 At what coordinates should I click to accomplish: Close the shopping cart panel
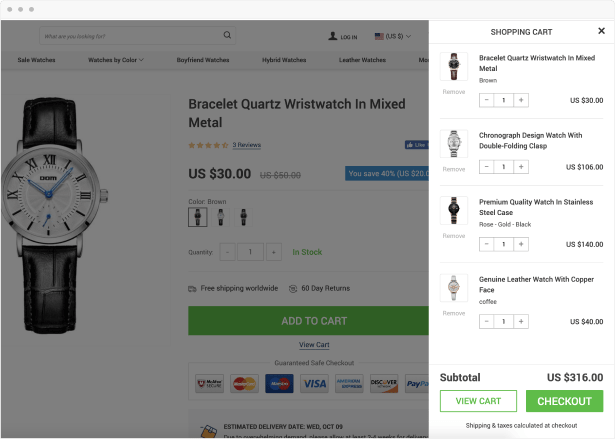601,31
